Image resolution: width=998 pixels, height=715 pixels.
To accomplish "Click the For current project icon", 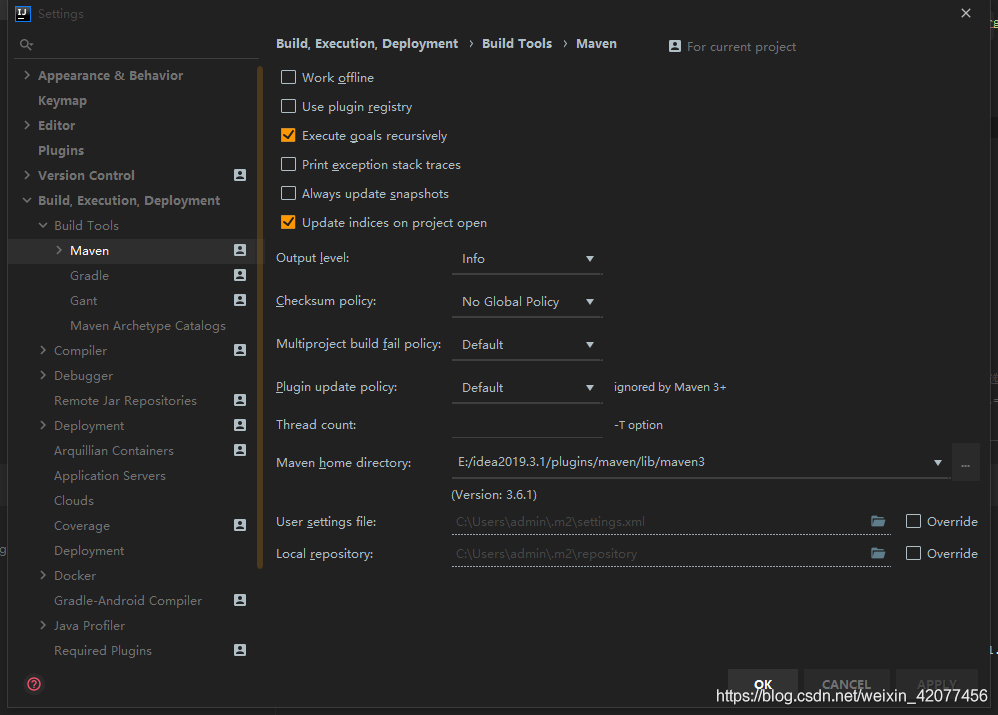I will (x=675, y=46).
